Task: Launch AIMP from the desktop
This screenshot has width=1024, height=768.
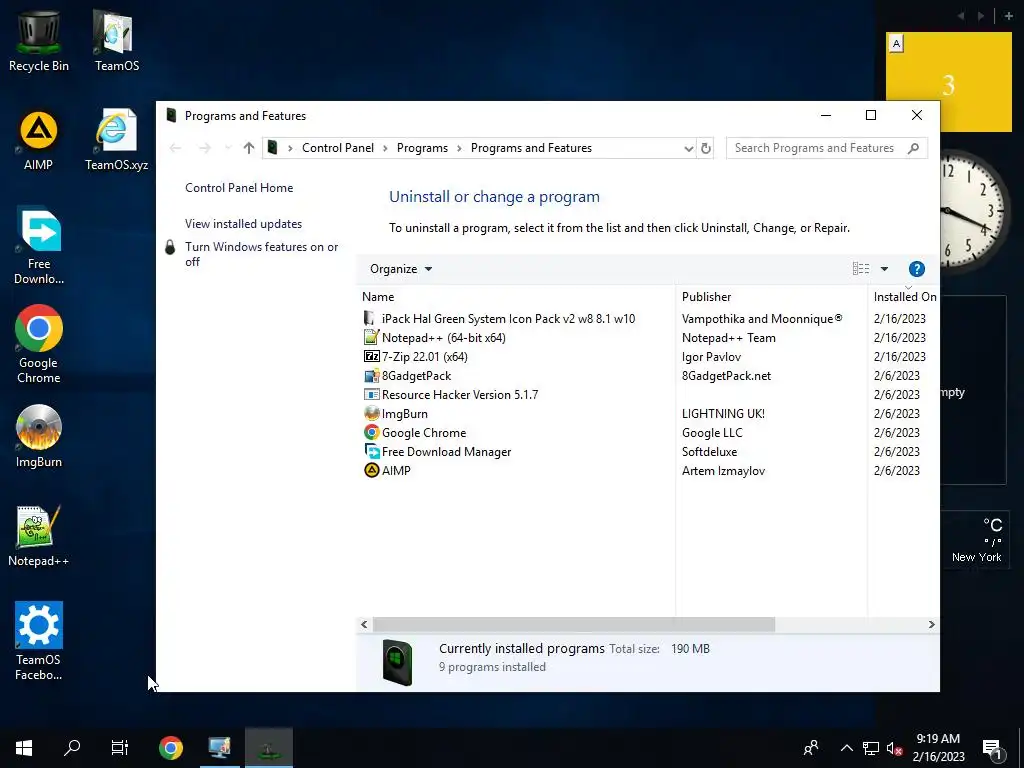Action: [x=39, y=140]
